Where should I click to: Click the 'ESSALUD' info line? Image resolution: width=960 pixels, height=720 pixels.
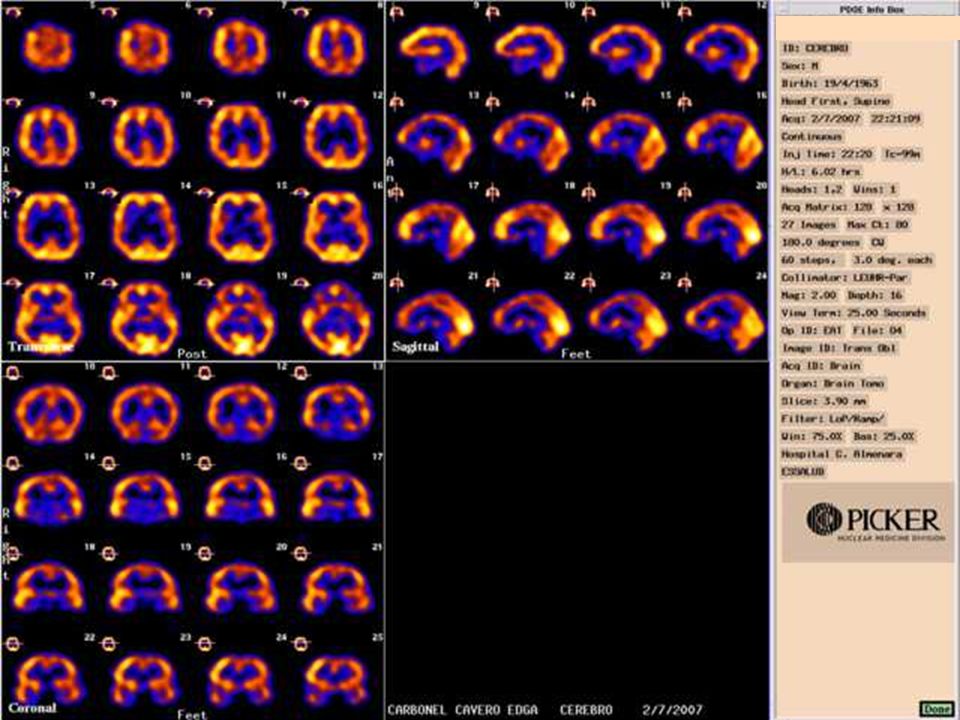[803, 472]
